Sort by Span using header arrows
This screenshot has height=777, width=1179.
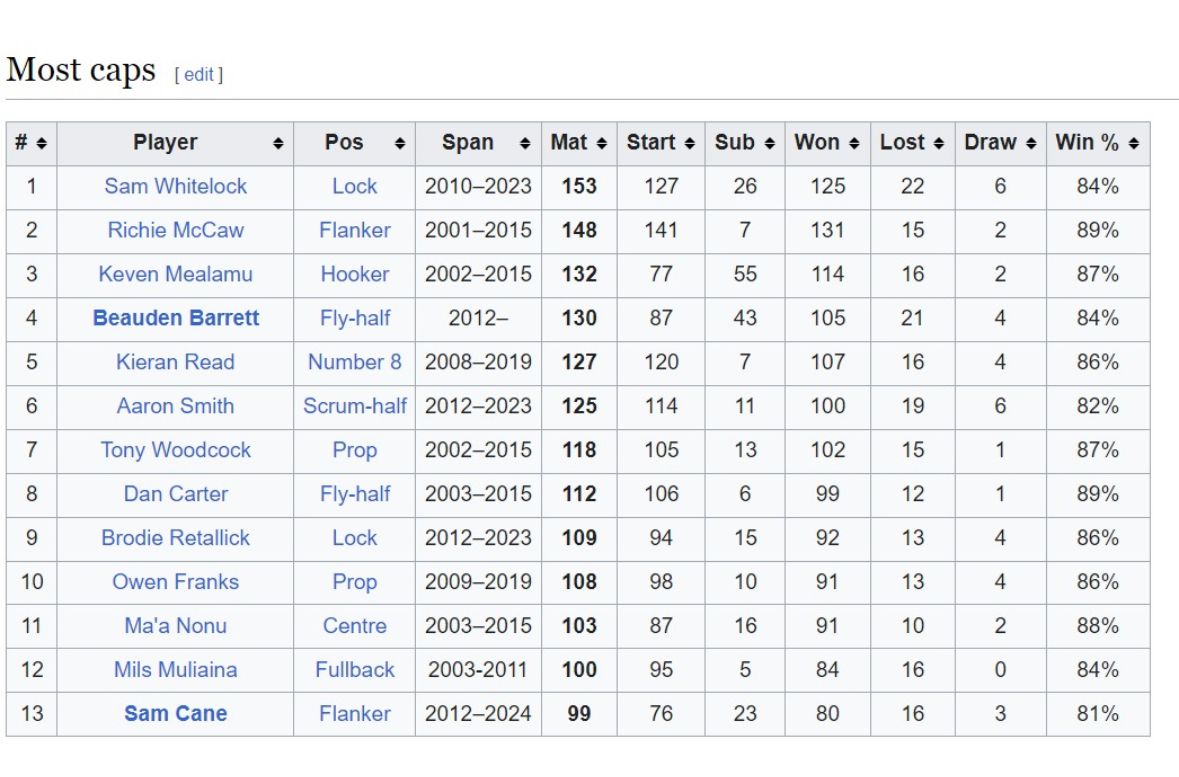(x=525, y=144)
